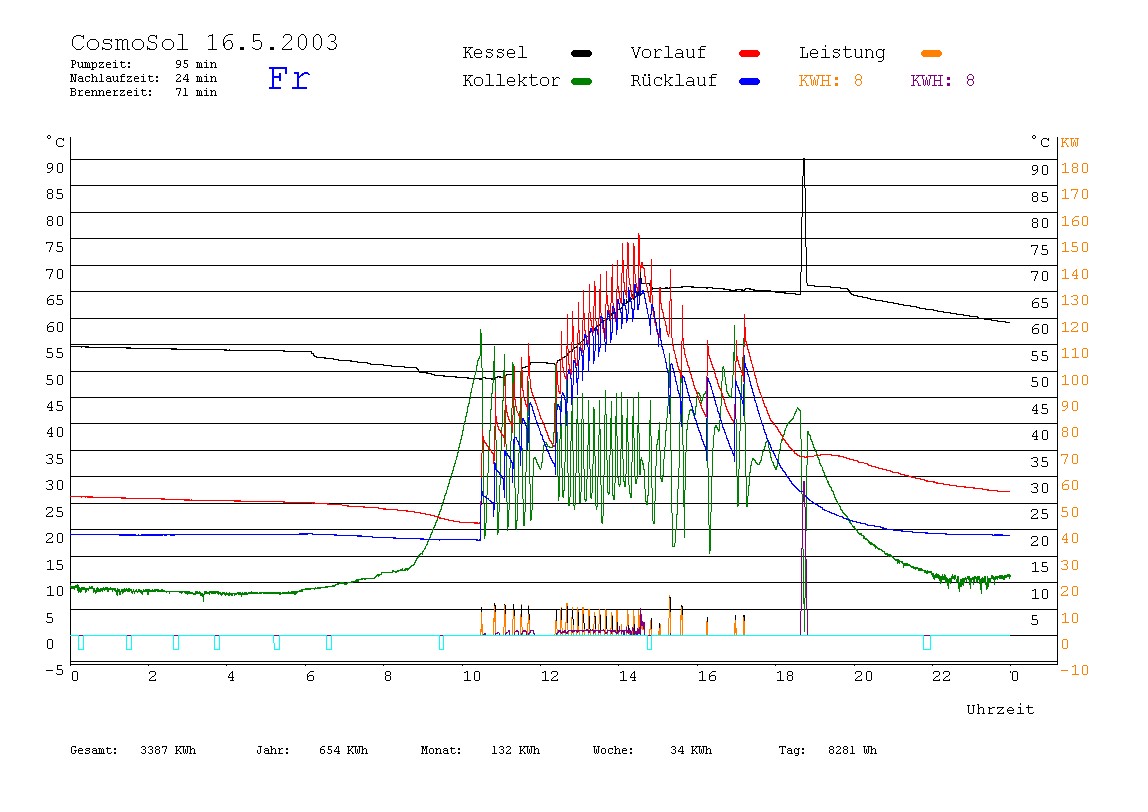Click the Uhrzeit axis title
Image resolution: width=1148 pixels, height=812 pixels.
pos(1000,709)
